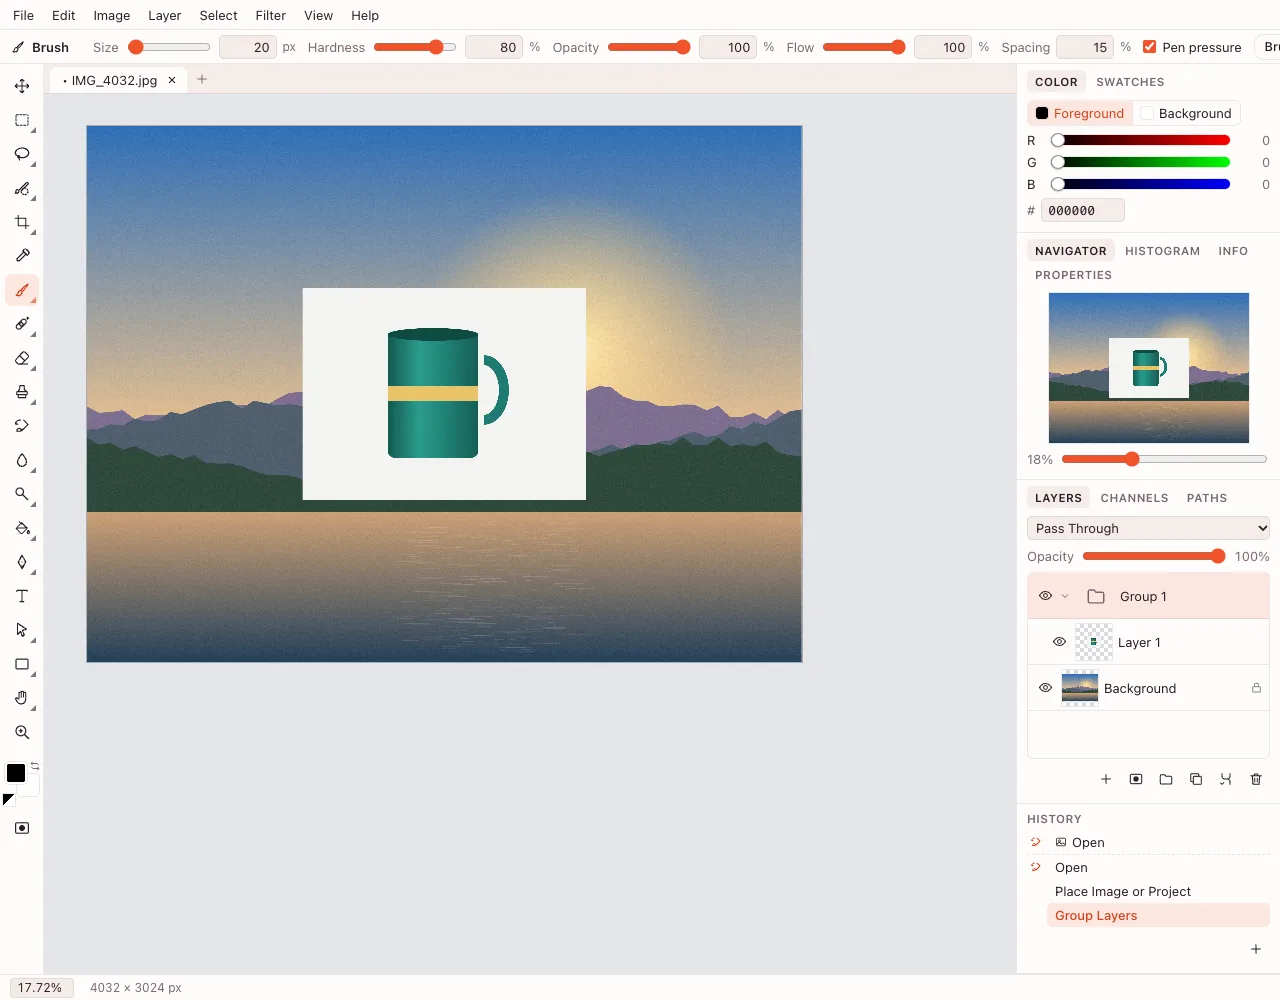Hide Layer 1 visibility eye
Image resolution: width=1280 pixels, height=1000 pixels.
[1059, 642]
